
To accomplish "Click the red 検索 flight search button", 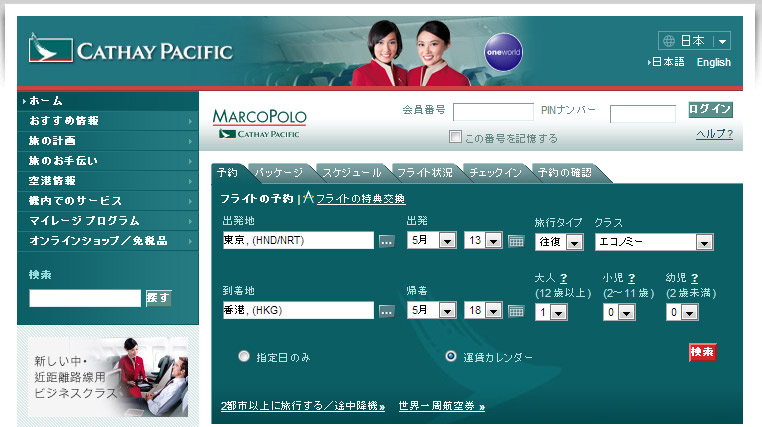I will point(702,352).
